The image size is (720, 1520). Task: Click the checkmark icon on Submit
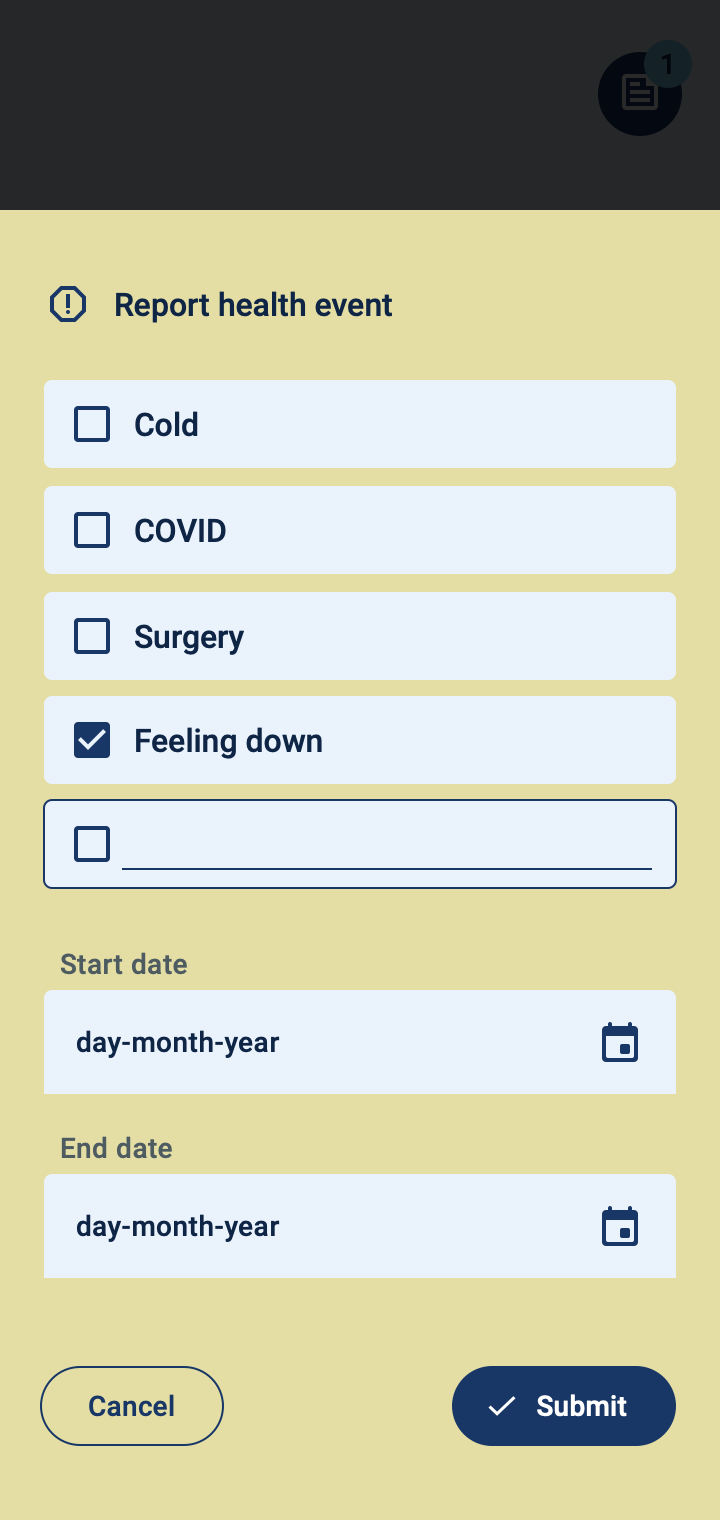pos(501,1406)
